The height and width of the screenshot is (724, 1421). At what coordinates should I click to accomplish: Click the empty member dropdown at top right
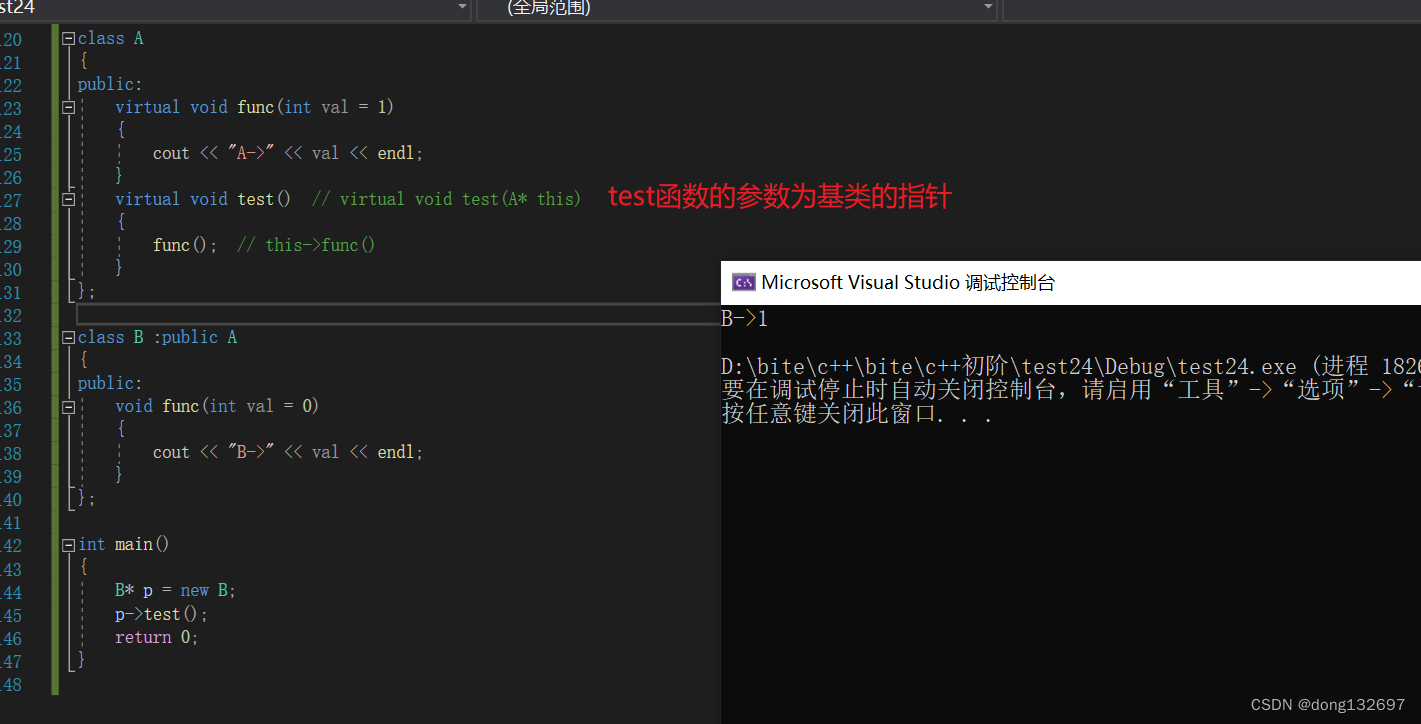1210,8
